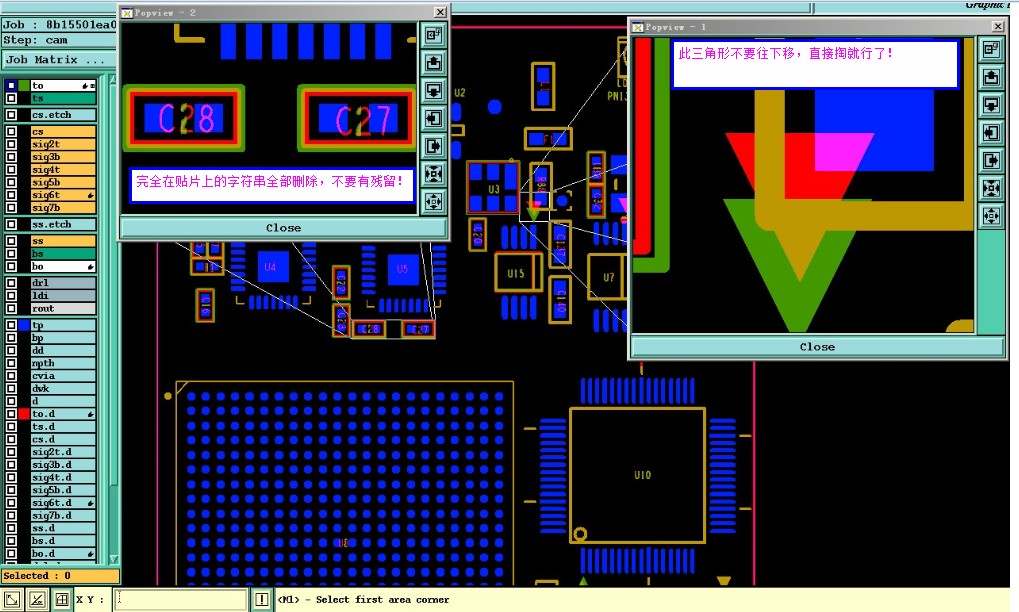
Task: Click the exclamation mark icon in status bar
Action: (262, 600)
